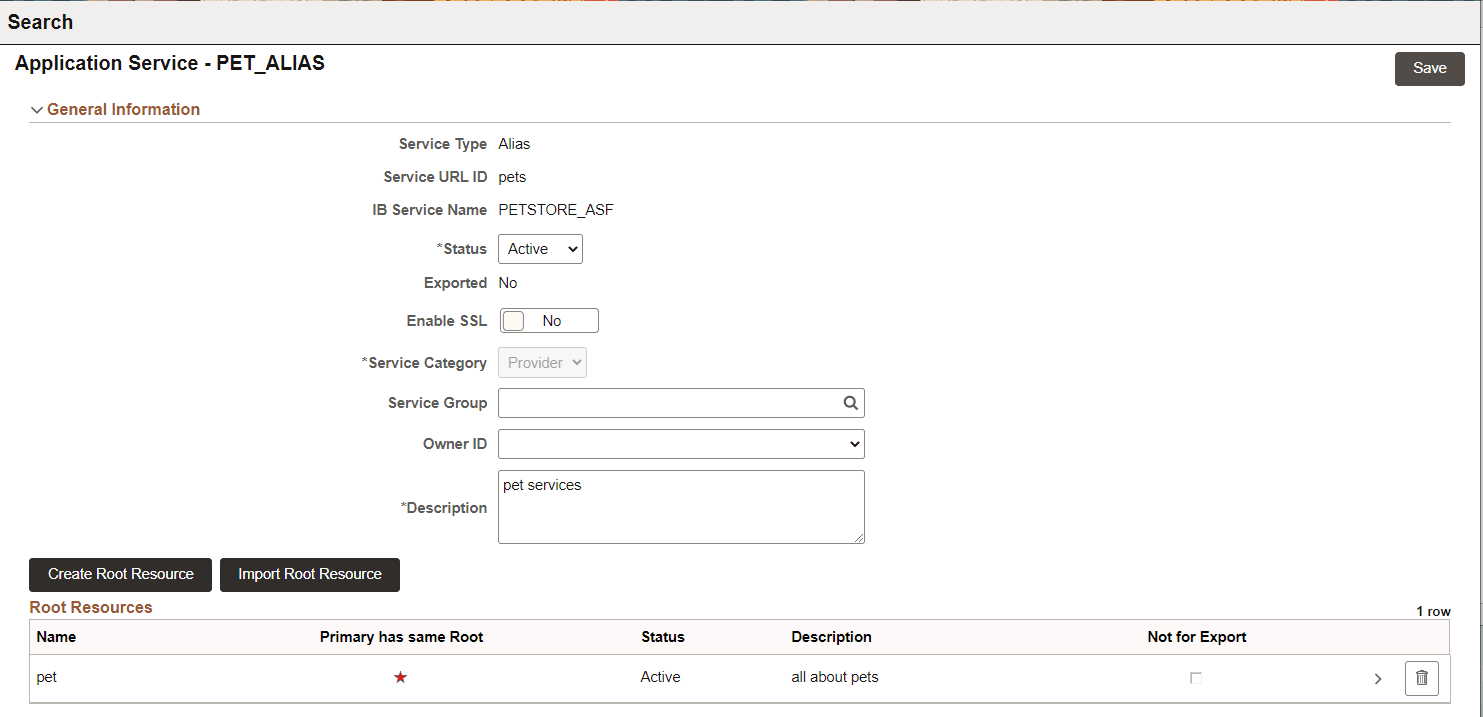The height and width of the screenshot is (717, 1483).
Task: Open the Service Group lookup search icon
Action: 849,402
